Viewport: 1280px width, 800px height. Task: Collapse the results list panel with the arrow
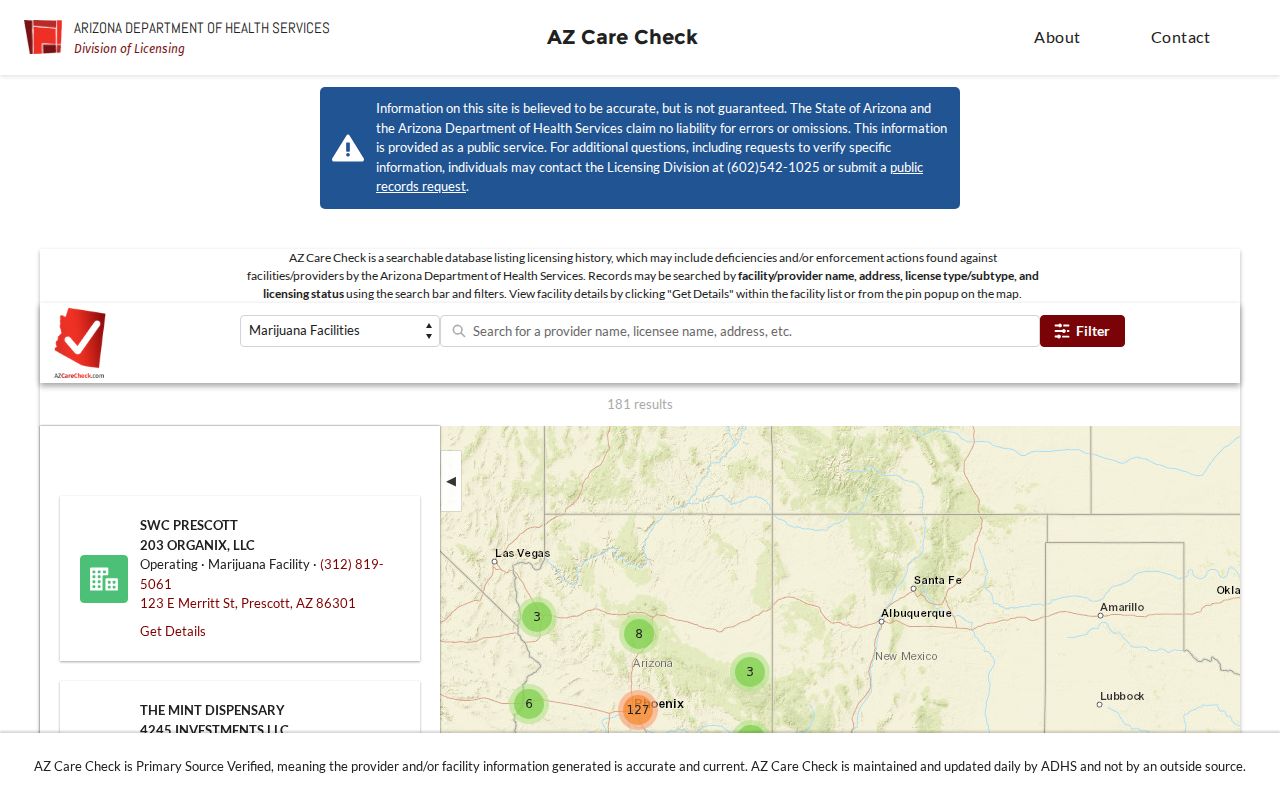451,481
